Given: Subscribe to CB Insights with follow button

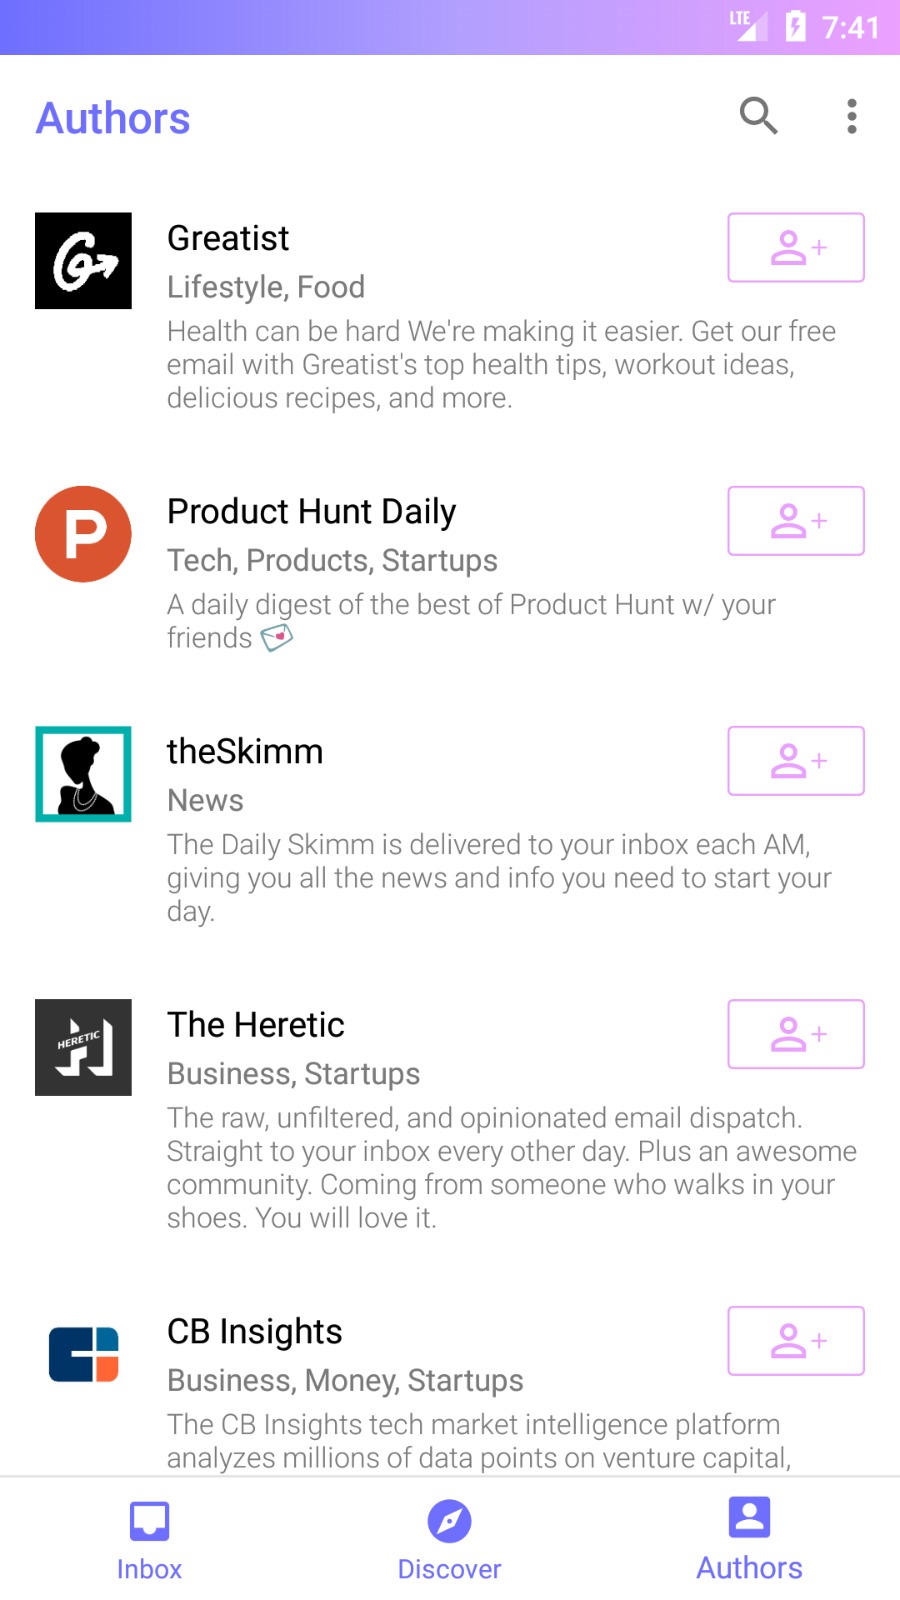Looking at the screenshot, I should 795,1341.
